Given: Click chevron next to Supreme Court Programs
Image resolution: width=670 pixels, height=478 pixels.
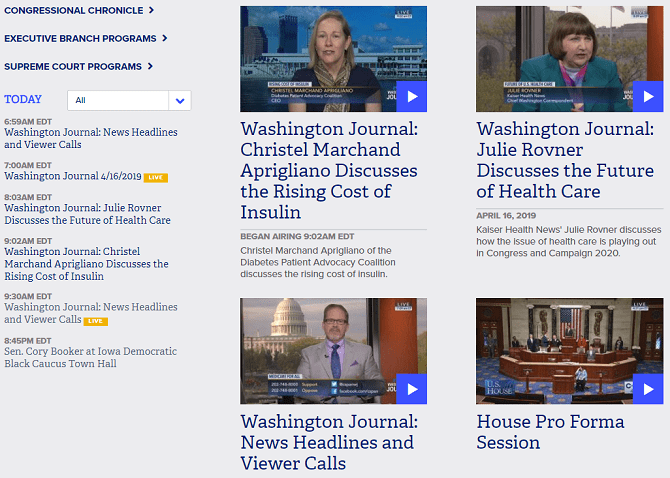Looking at the screenshot, I should pyautogui.click(x=150, y=66).
